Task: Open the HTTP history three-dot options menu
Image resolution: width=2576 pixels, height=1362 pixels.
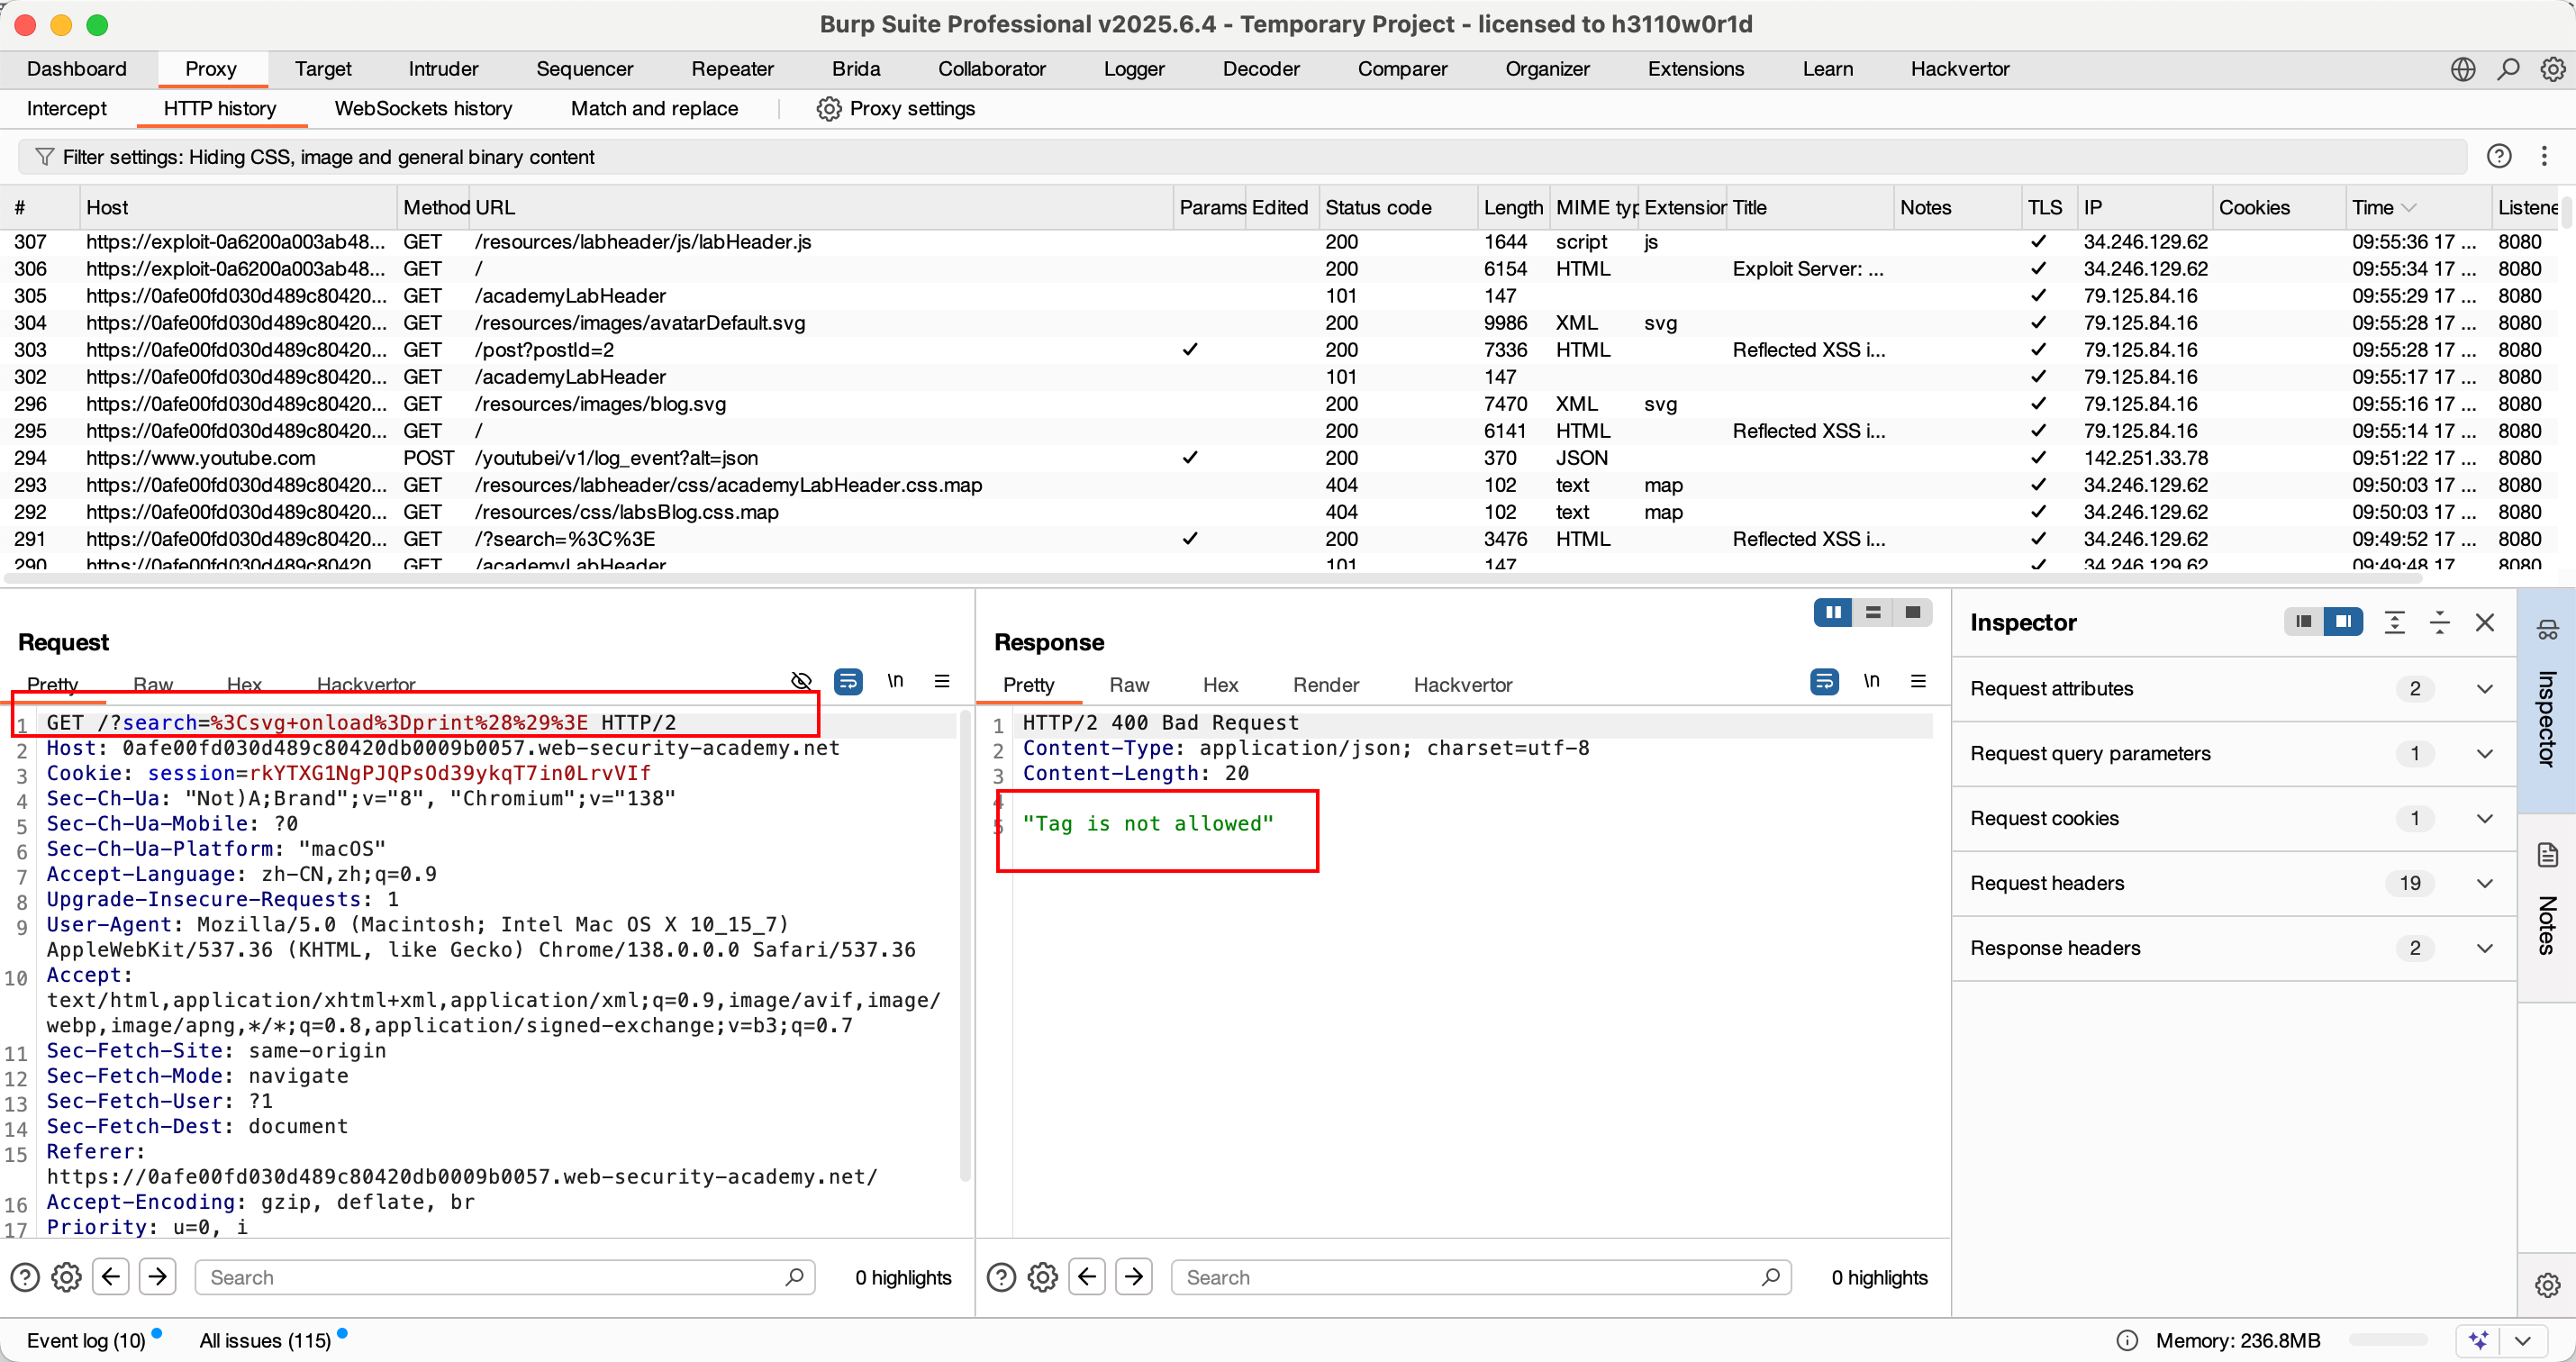Action: [x=2545, y=156]
